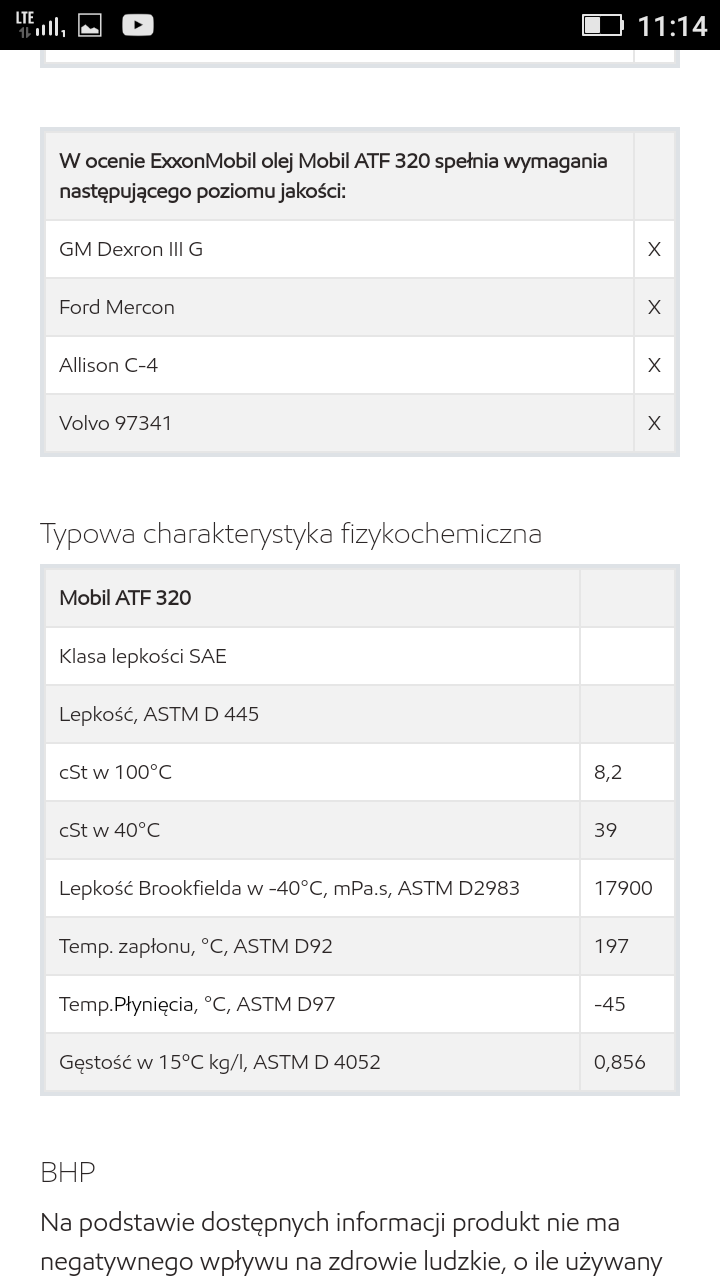Image resolution: width=720 pixels, height=1280 pixels.
Task: Tap the Typowa charakterystyka fizykochemiczna heading
Action: click(291, 533)
